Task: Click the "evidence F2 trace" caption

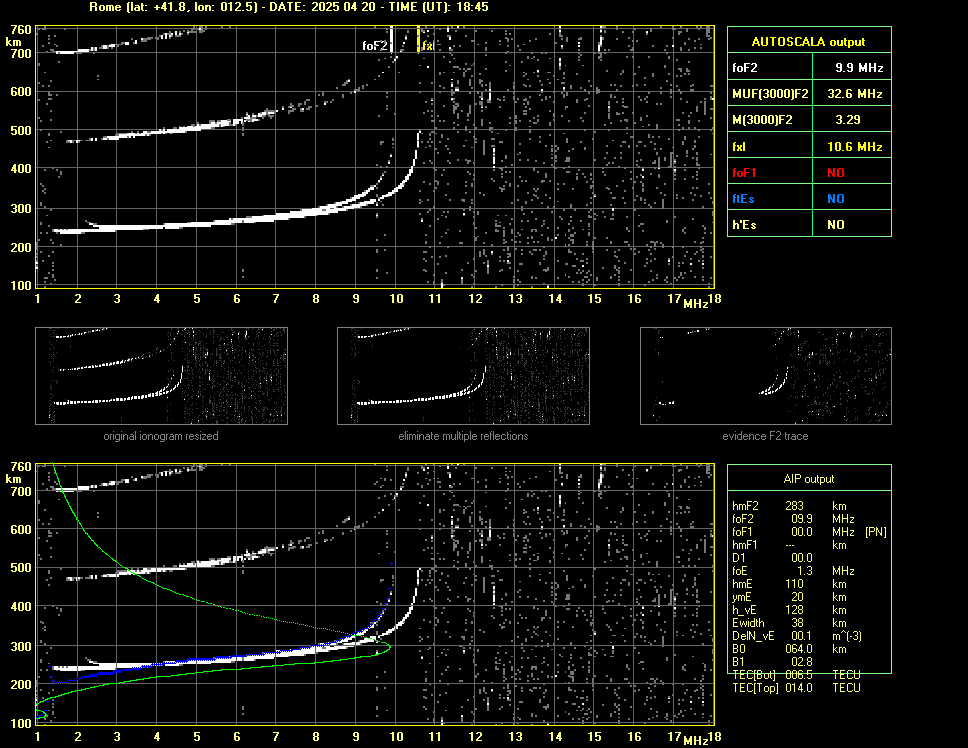Action: coord(765,436)
